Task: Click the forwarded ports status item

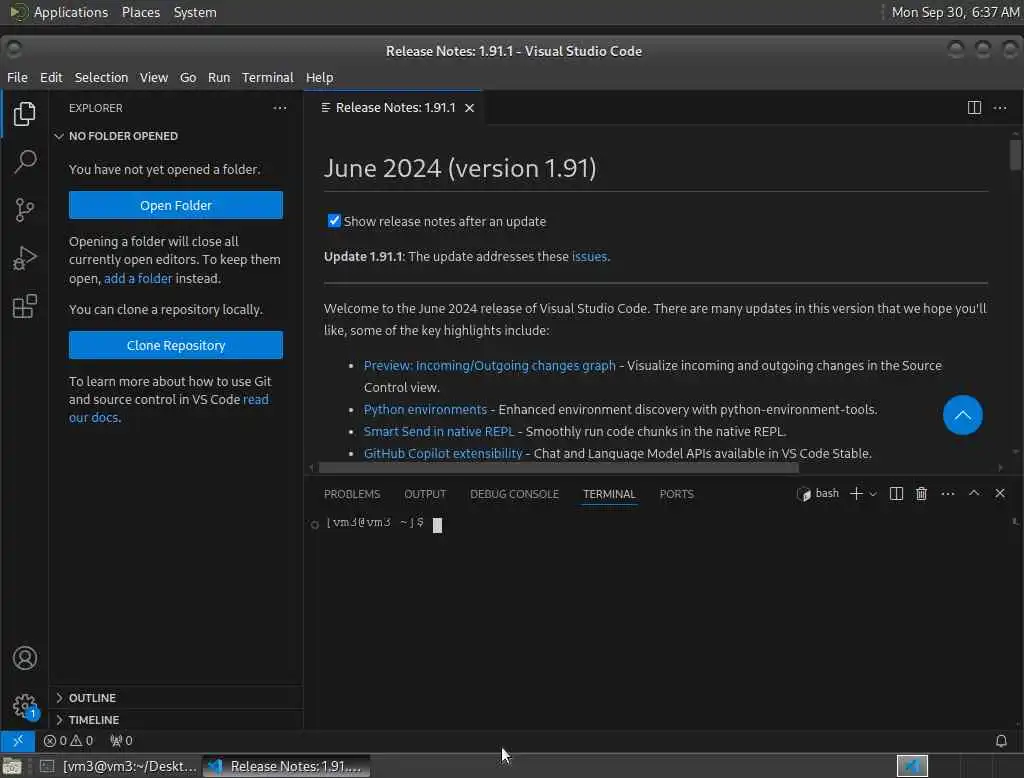Action: click(x=121, y=741)
